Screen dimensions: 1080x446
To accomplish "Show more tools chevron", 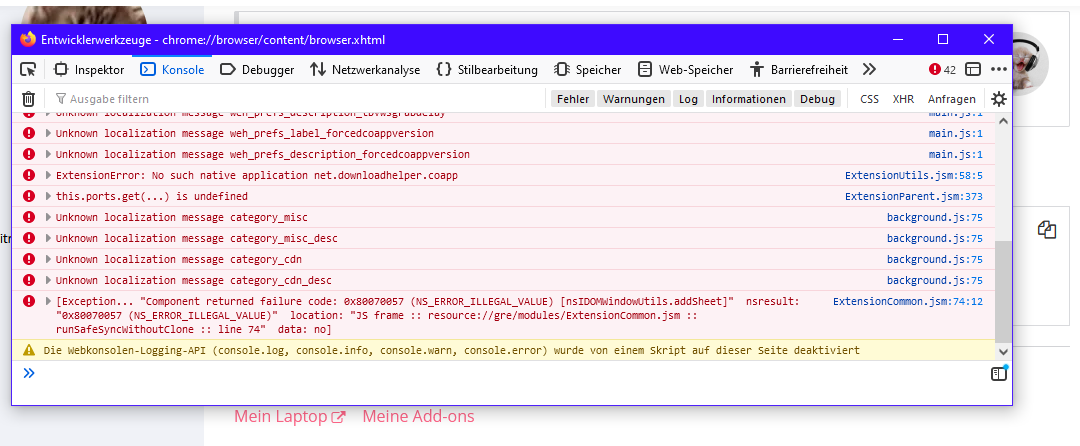I will tap(869, 70).
